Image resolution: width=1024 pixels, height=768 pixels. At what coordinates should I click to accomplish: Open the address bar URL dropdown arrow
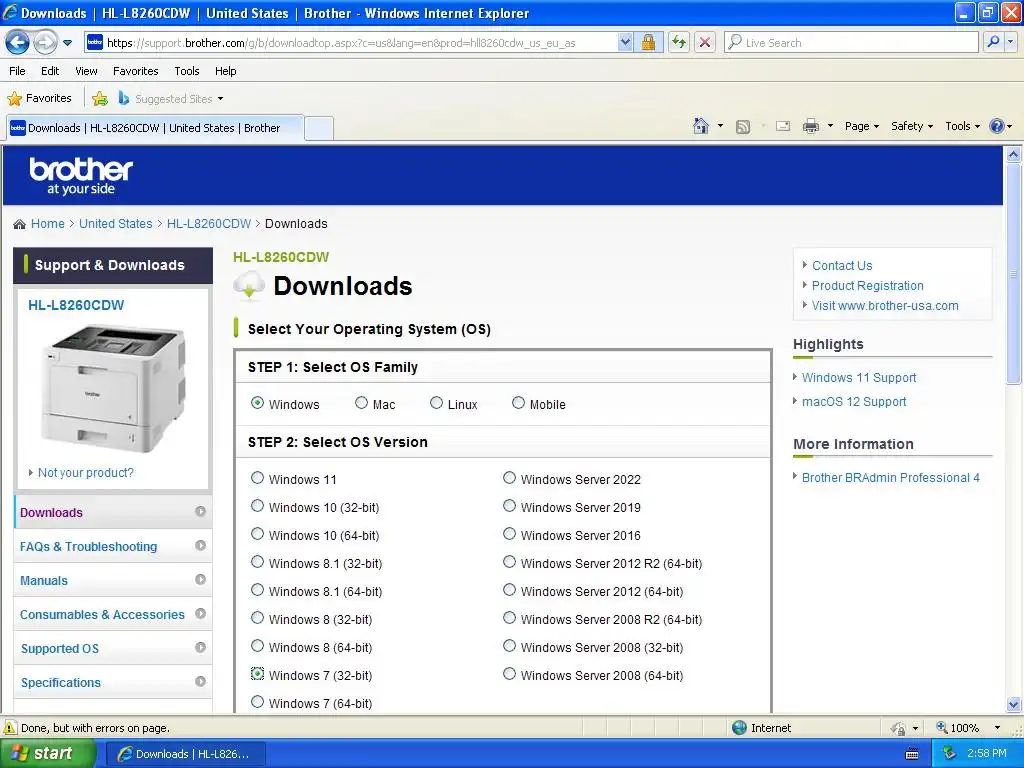(x=625, y=42)
